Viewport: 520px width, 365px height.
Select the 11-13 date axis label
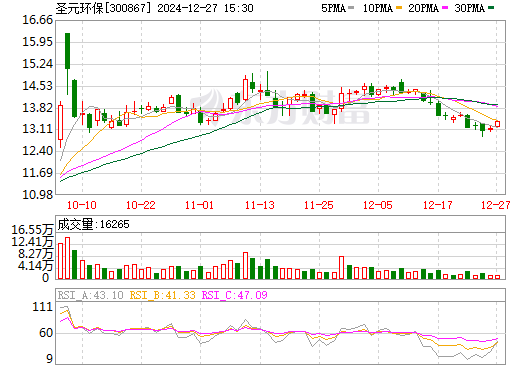tap(260, 205)
